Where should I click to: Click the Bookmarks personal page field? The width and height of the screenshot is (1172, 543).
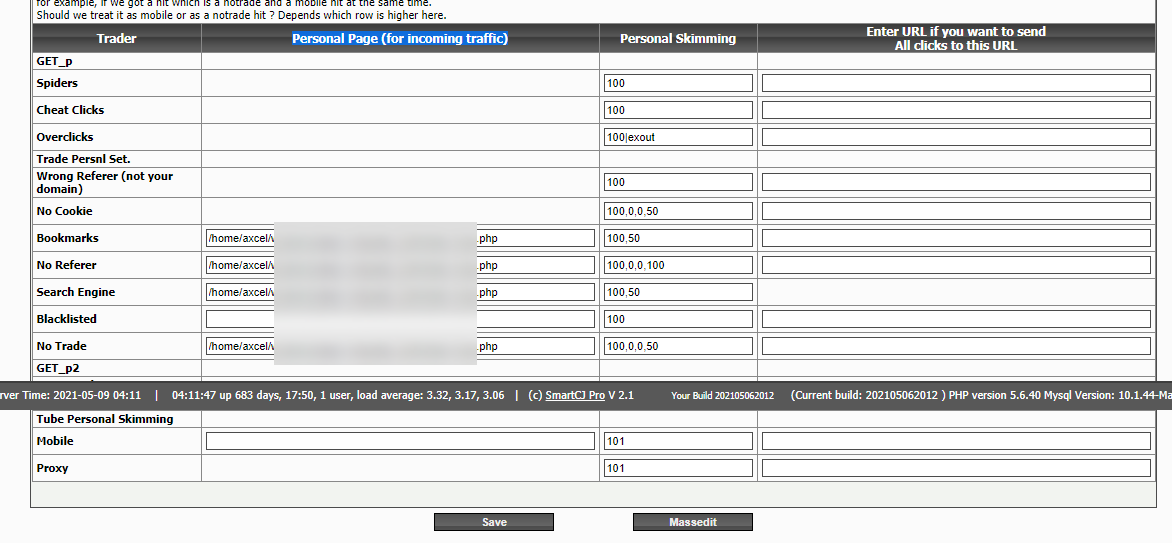tap(401, 238)
